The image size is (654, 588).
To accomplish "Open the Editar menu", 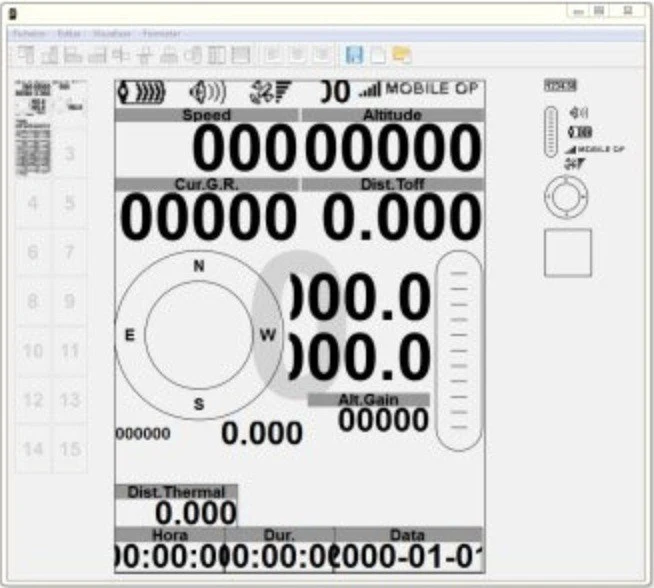I will coord(69,33).
